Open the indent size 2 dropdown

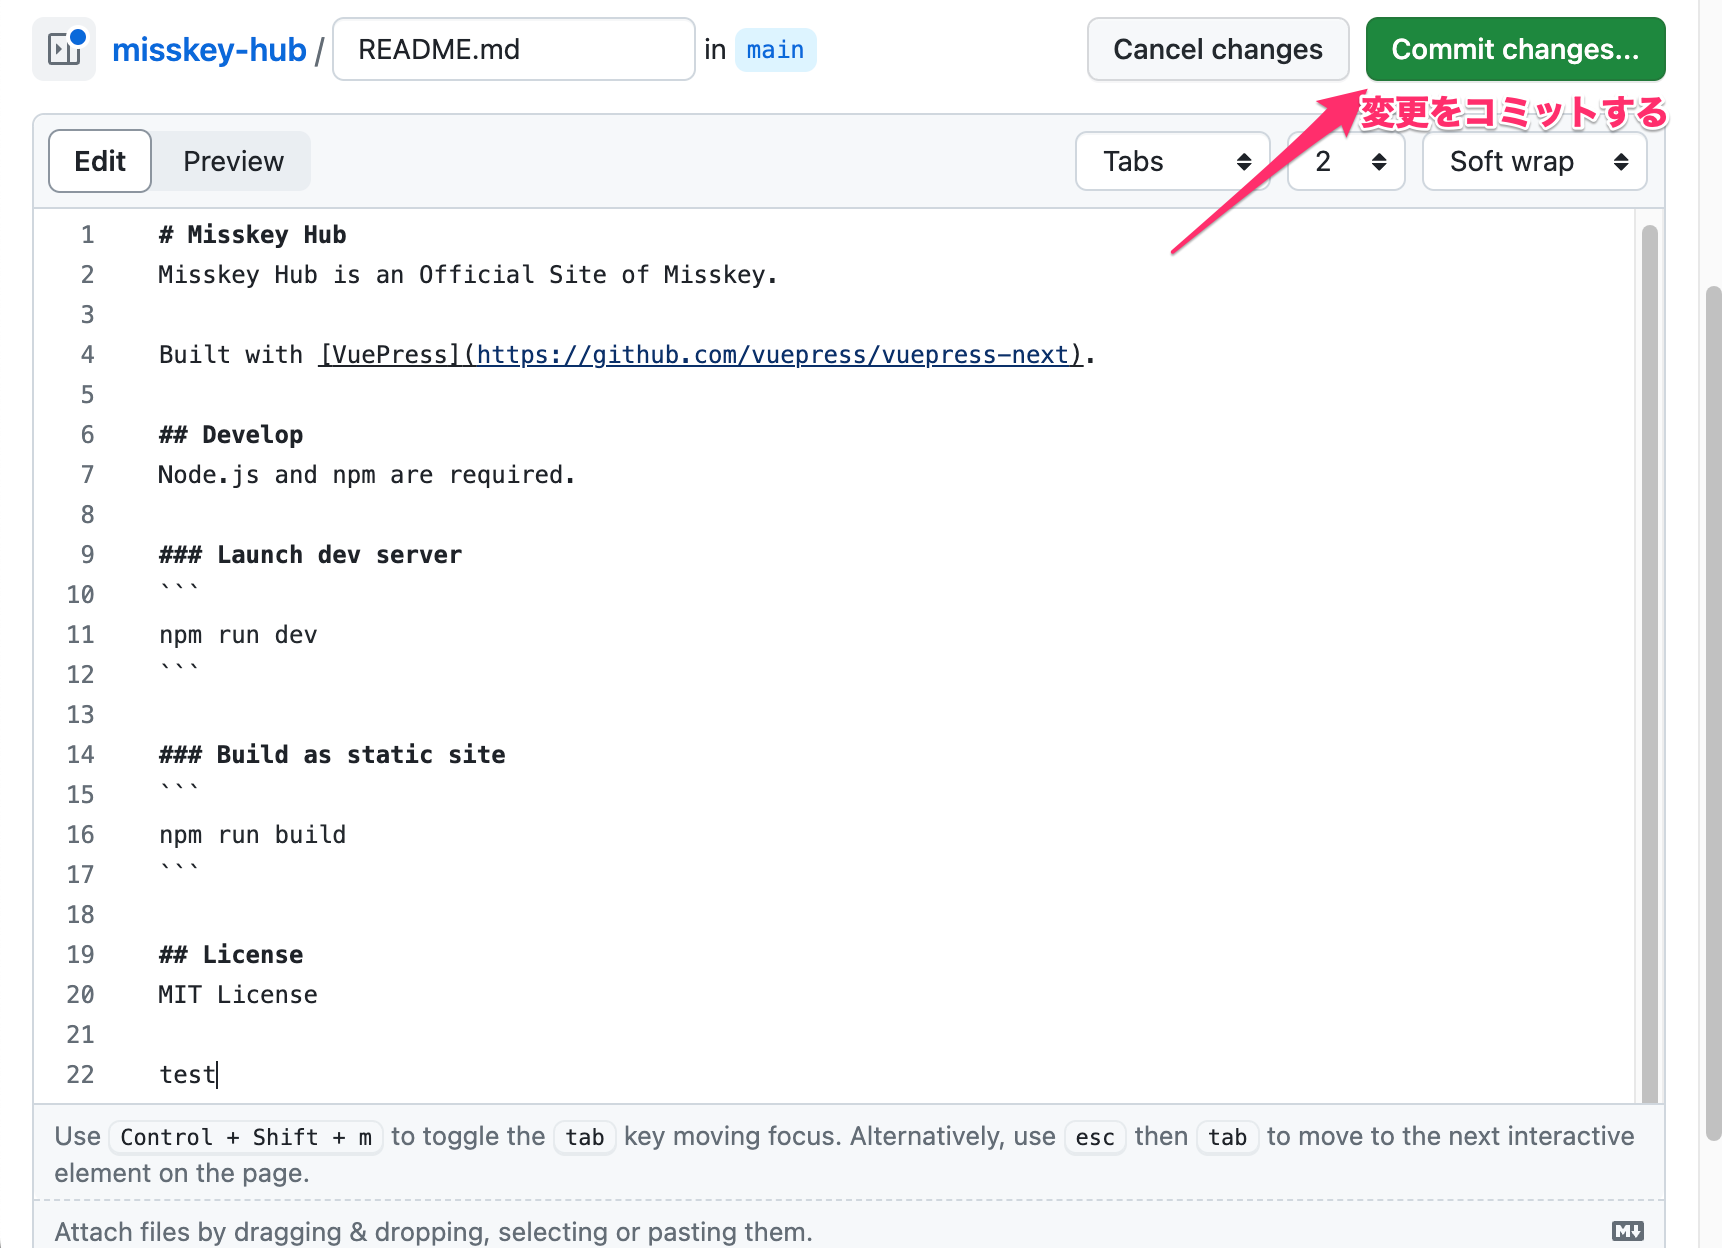(1346, 161)
